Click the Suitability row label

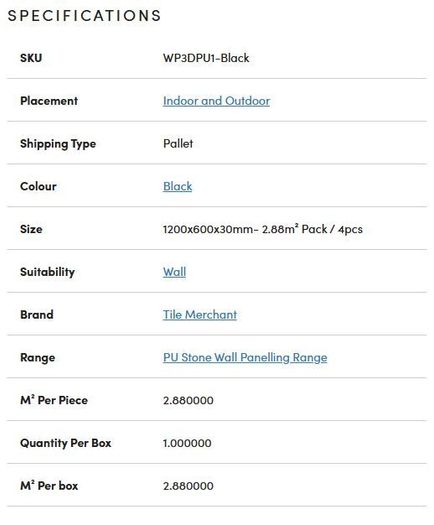coord(47,272)
